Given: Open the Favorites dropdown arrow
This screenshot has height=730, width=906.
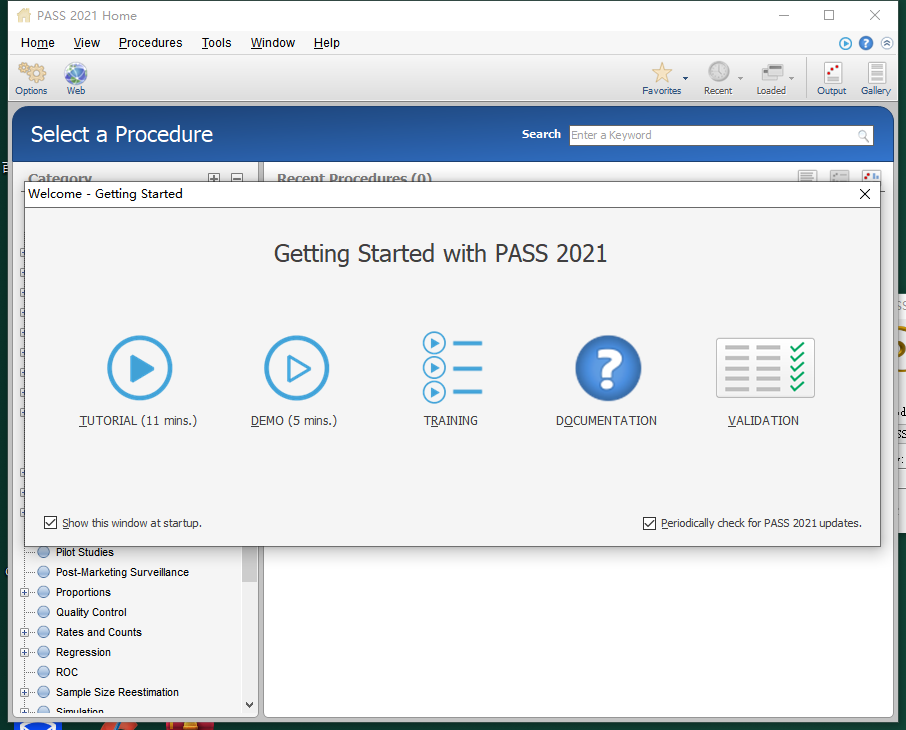Looking at the screenshot, I should [685, 78].
